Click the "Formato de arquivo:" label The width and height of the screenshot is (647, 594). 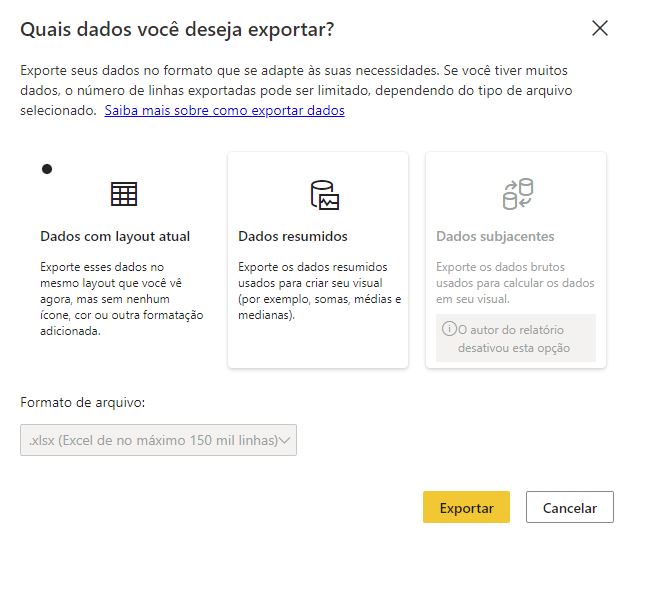tap(83, 402)
